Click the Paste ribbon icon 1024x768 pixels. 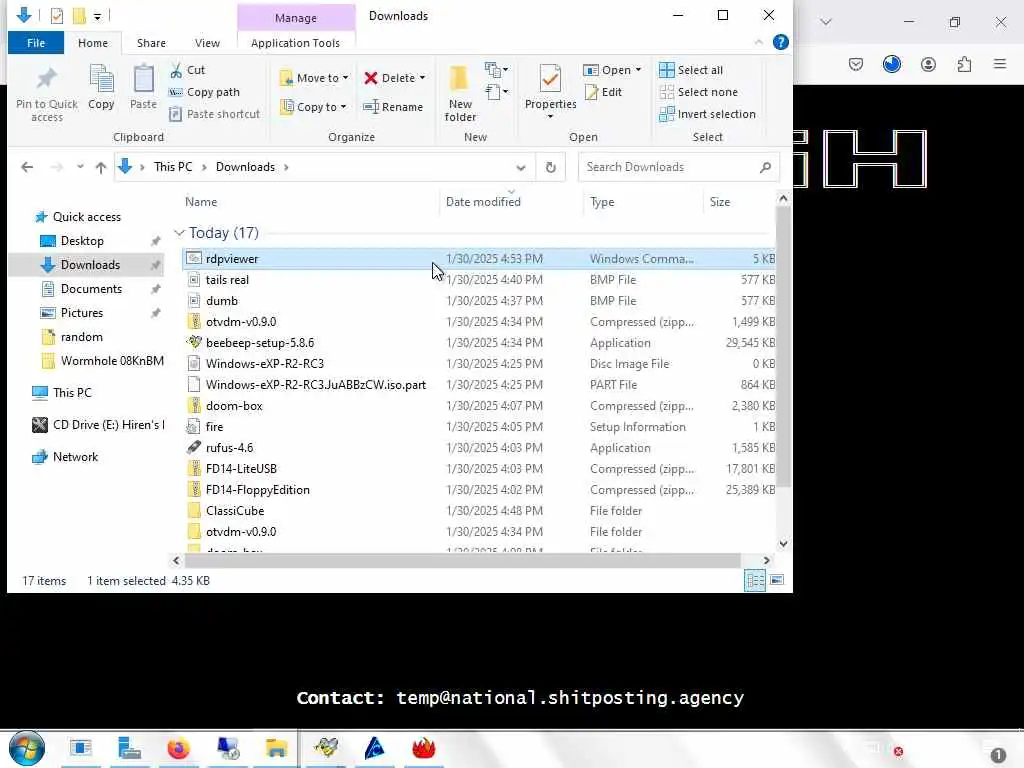(x=143, y=80)
